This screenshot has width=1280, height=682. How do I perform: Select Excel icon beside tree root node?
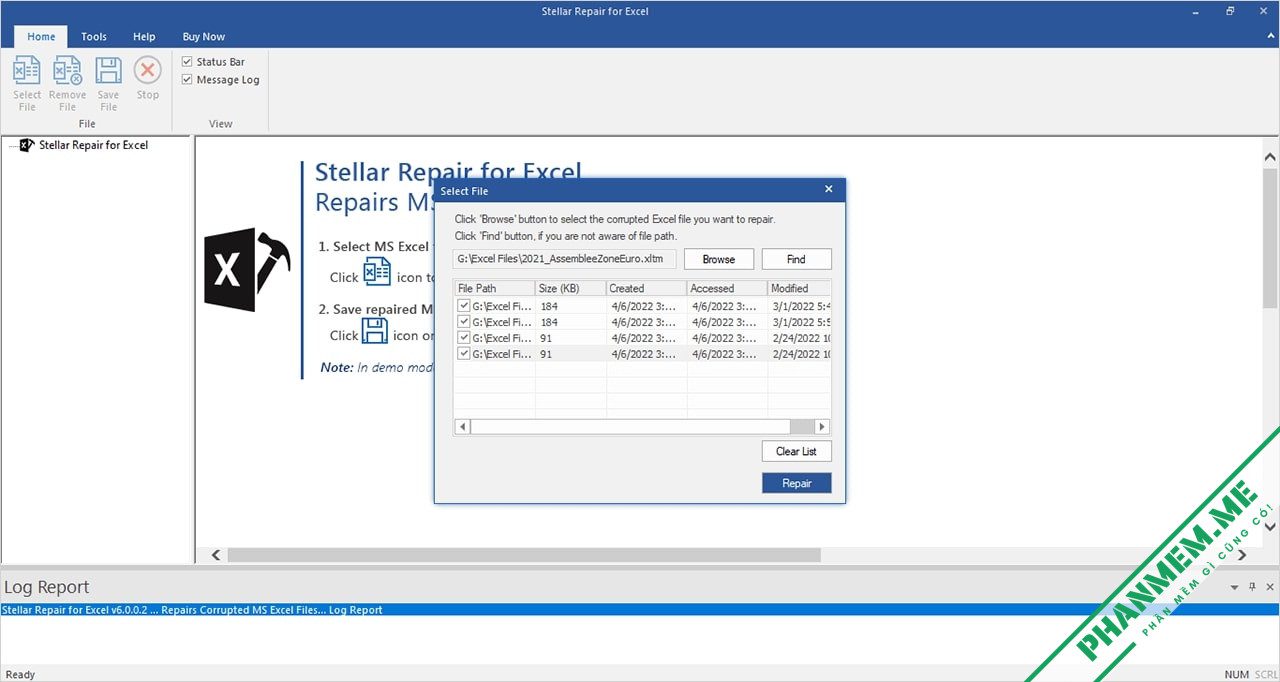pos(27,145)
